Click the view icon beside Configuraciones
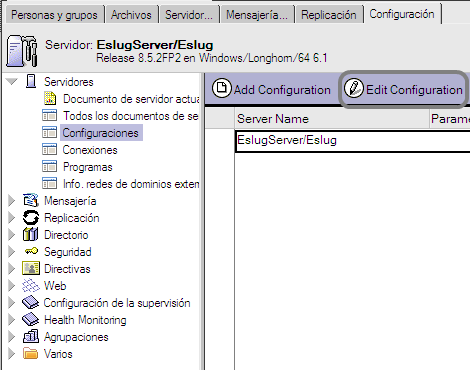Image resolution: width=470 pixels, height=370 pixels. [x=49, y=132]
